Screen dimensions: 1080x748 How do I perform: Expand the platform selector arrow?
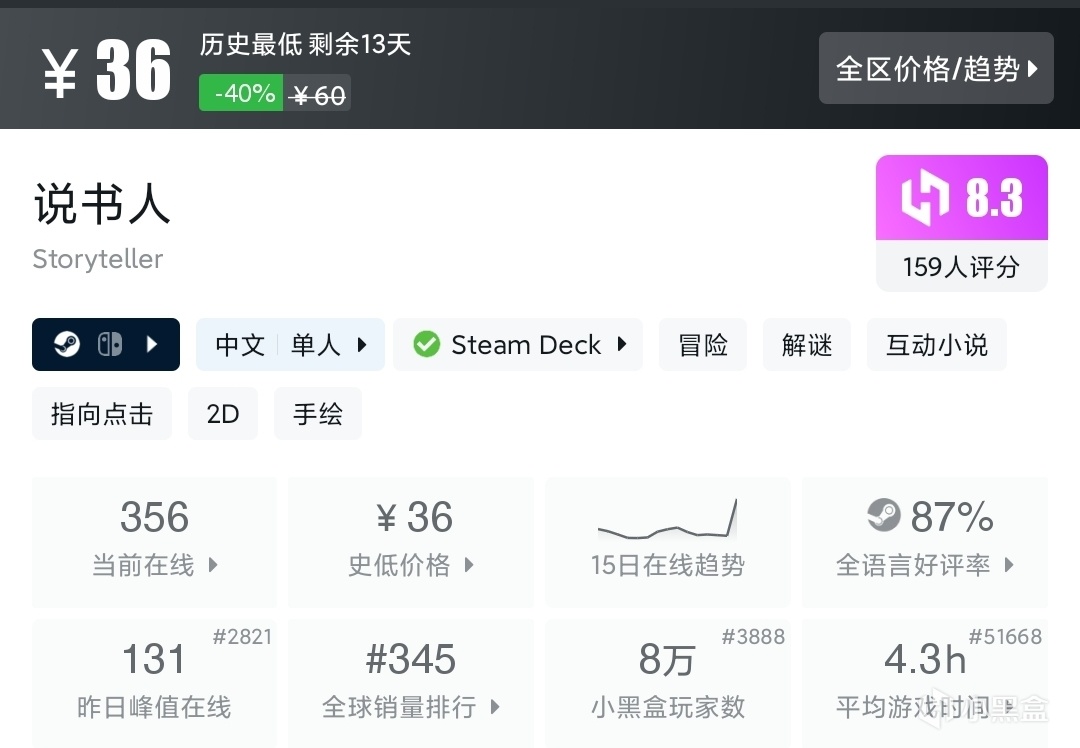coord(152,345)
